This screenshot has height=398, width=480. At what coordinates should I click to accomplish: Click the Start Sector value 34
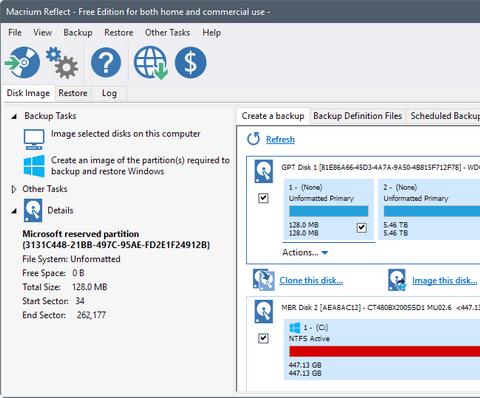pyautogui.click(x=80, y=301)
